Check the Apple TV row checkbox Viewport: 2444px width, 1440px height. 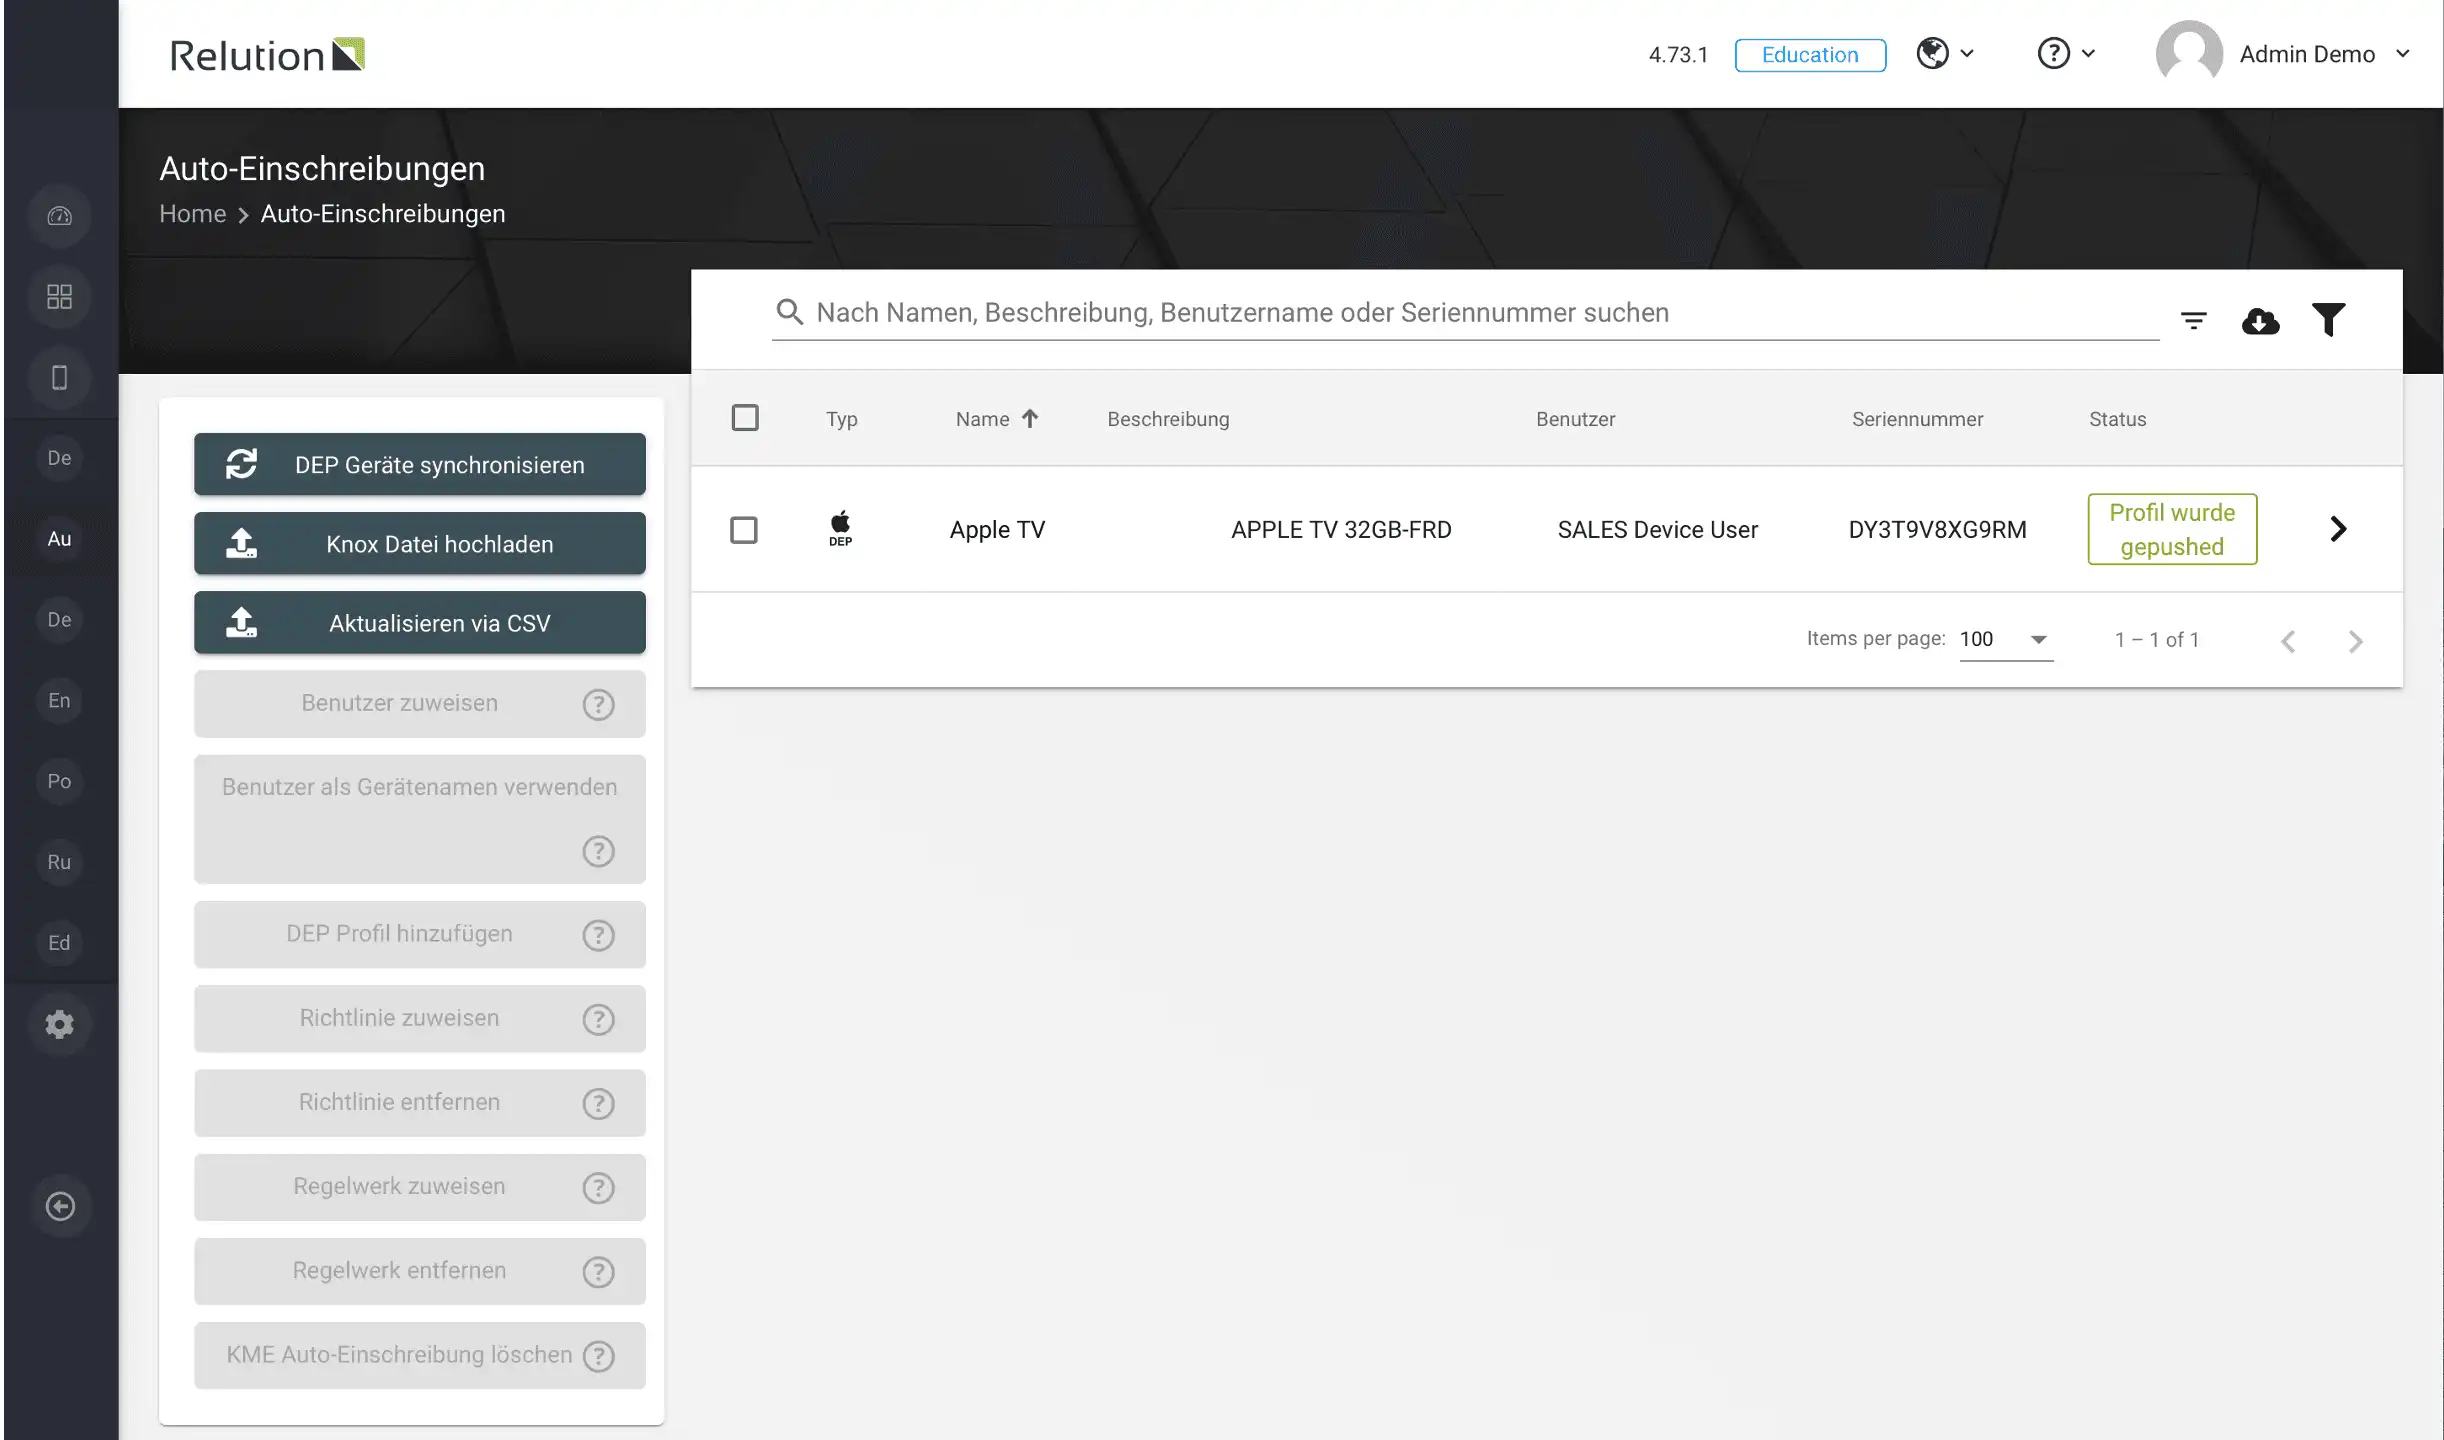744,530
